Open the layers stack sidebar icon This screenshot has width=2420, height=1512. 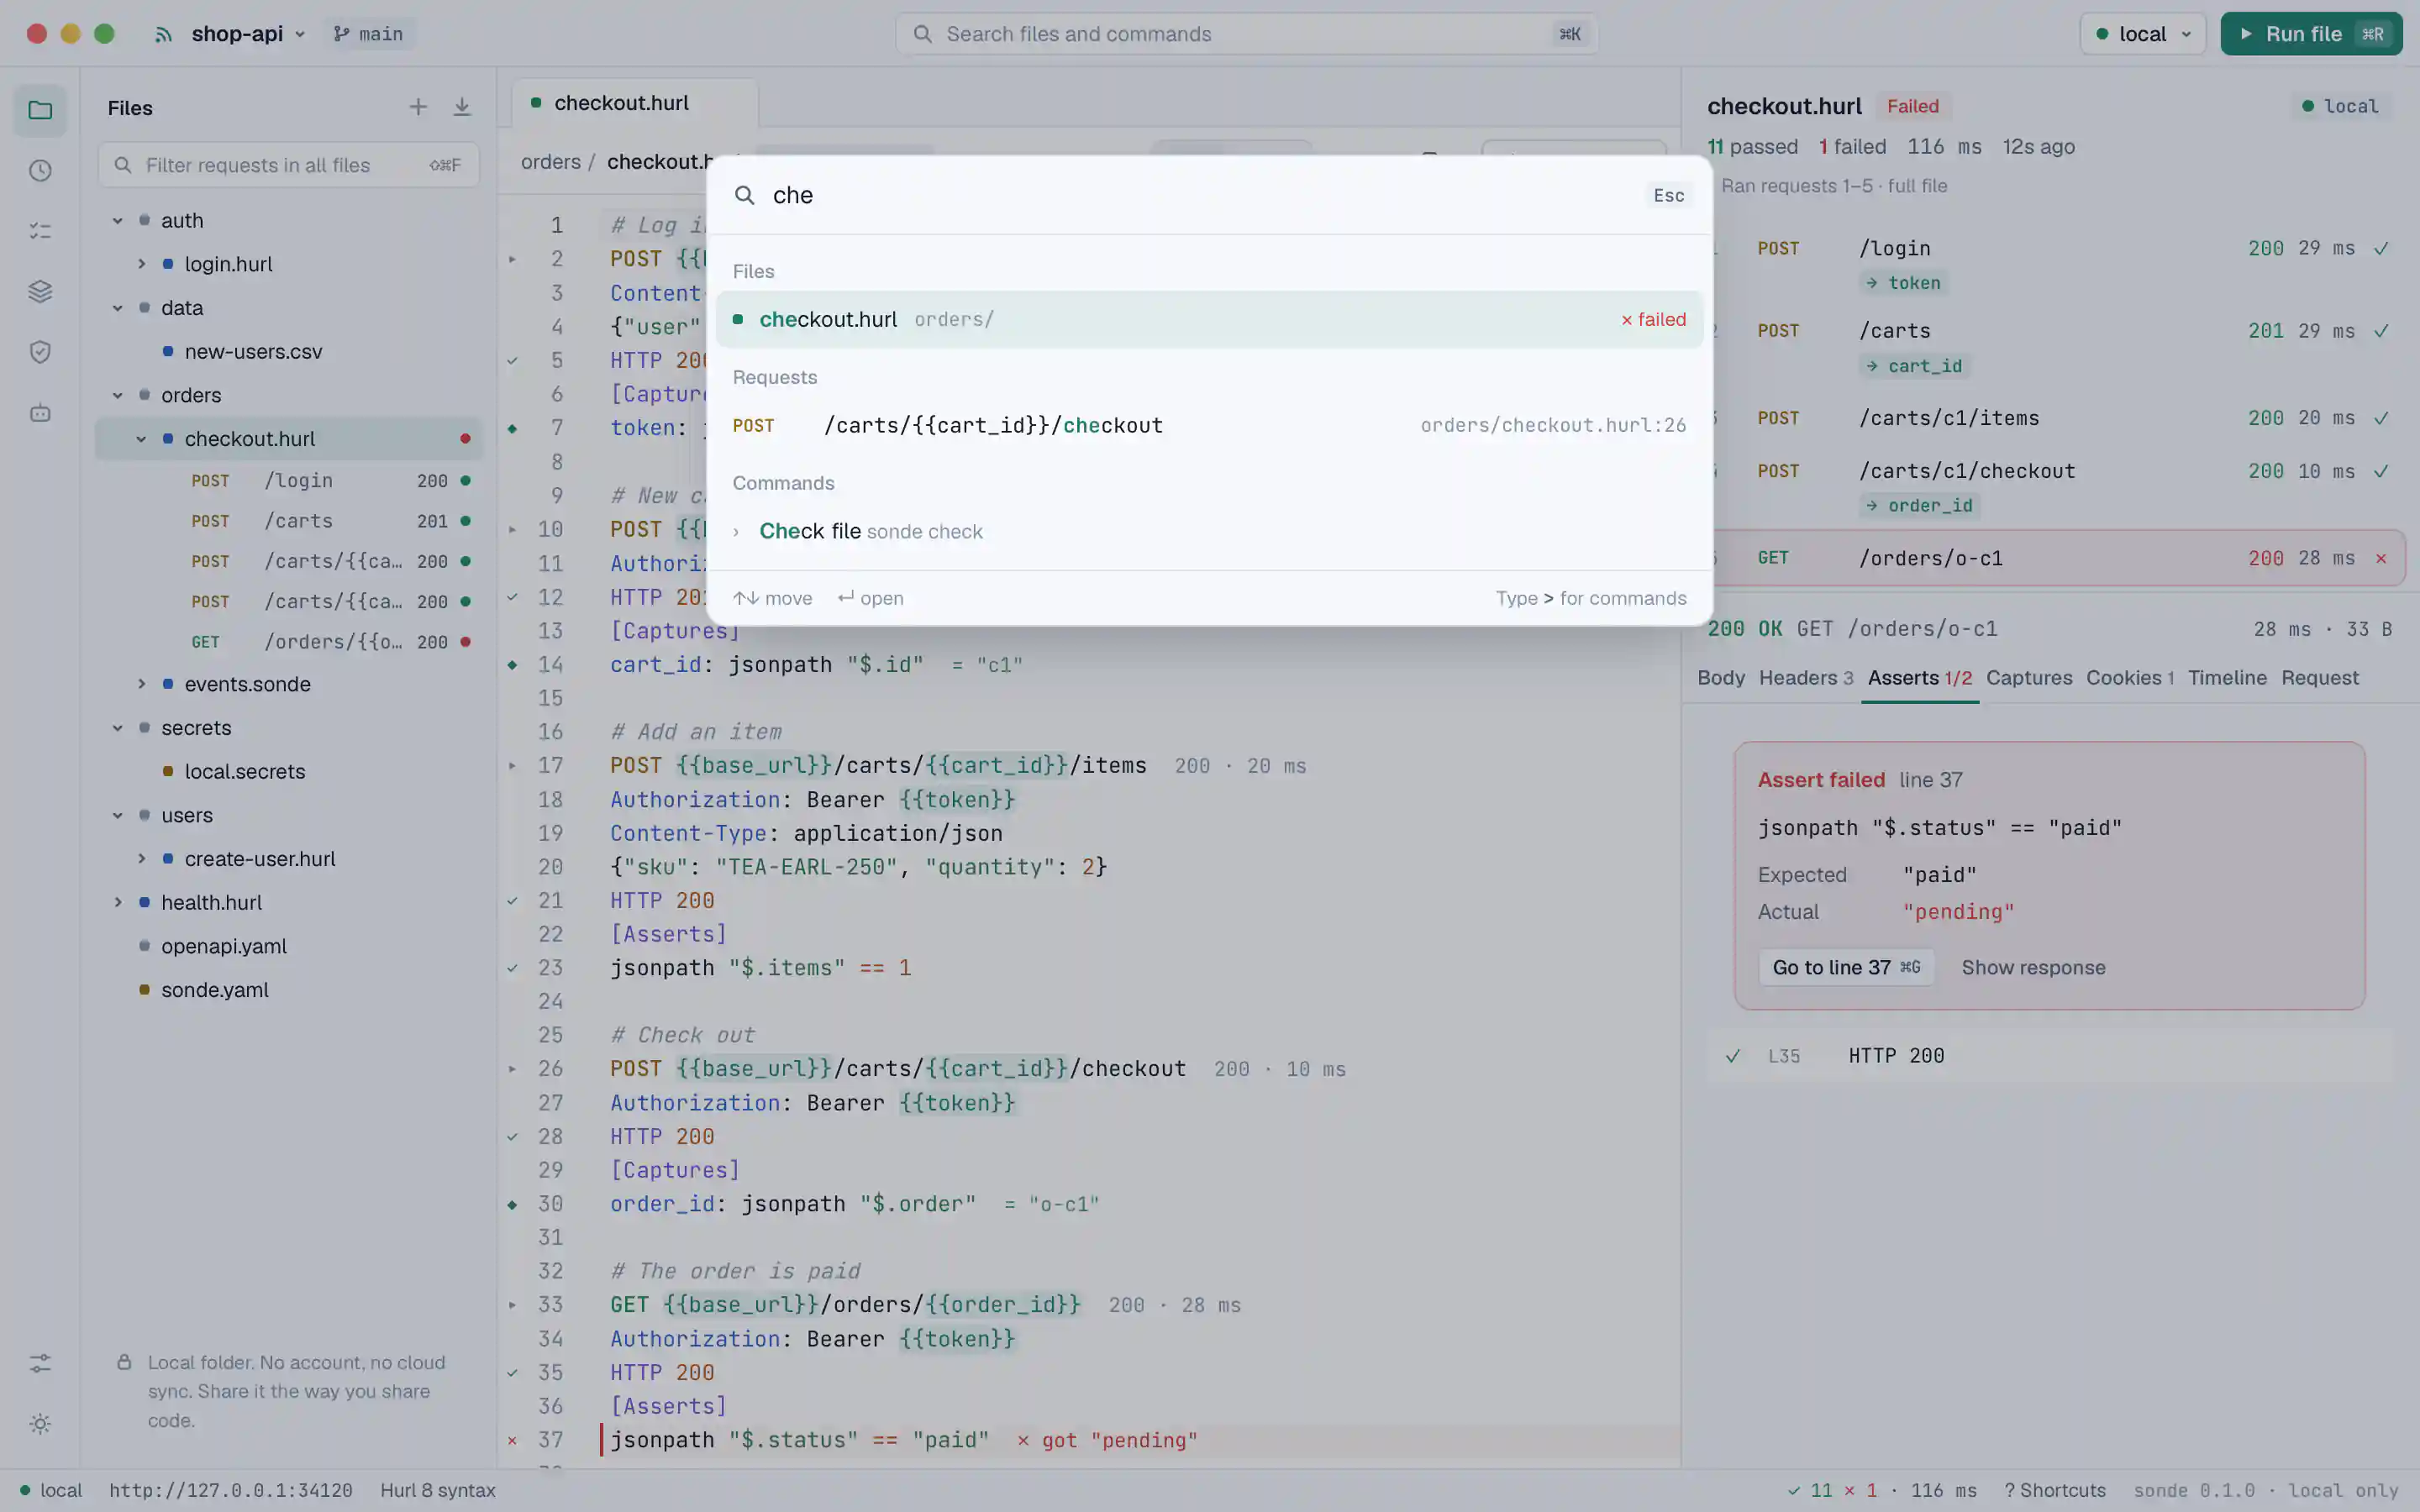point(40,292)
